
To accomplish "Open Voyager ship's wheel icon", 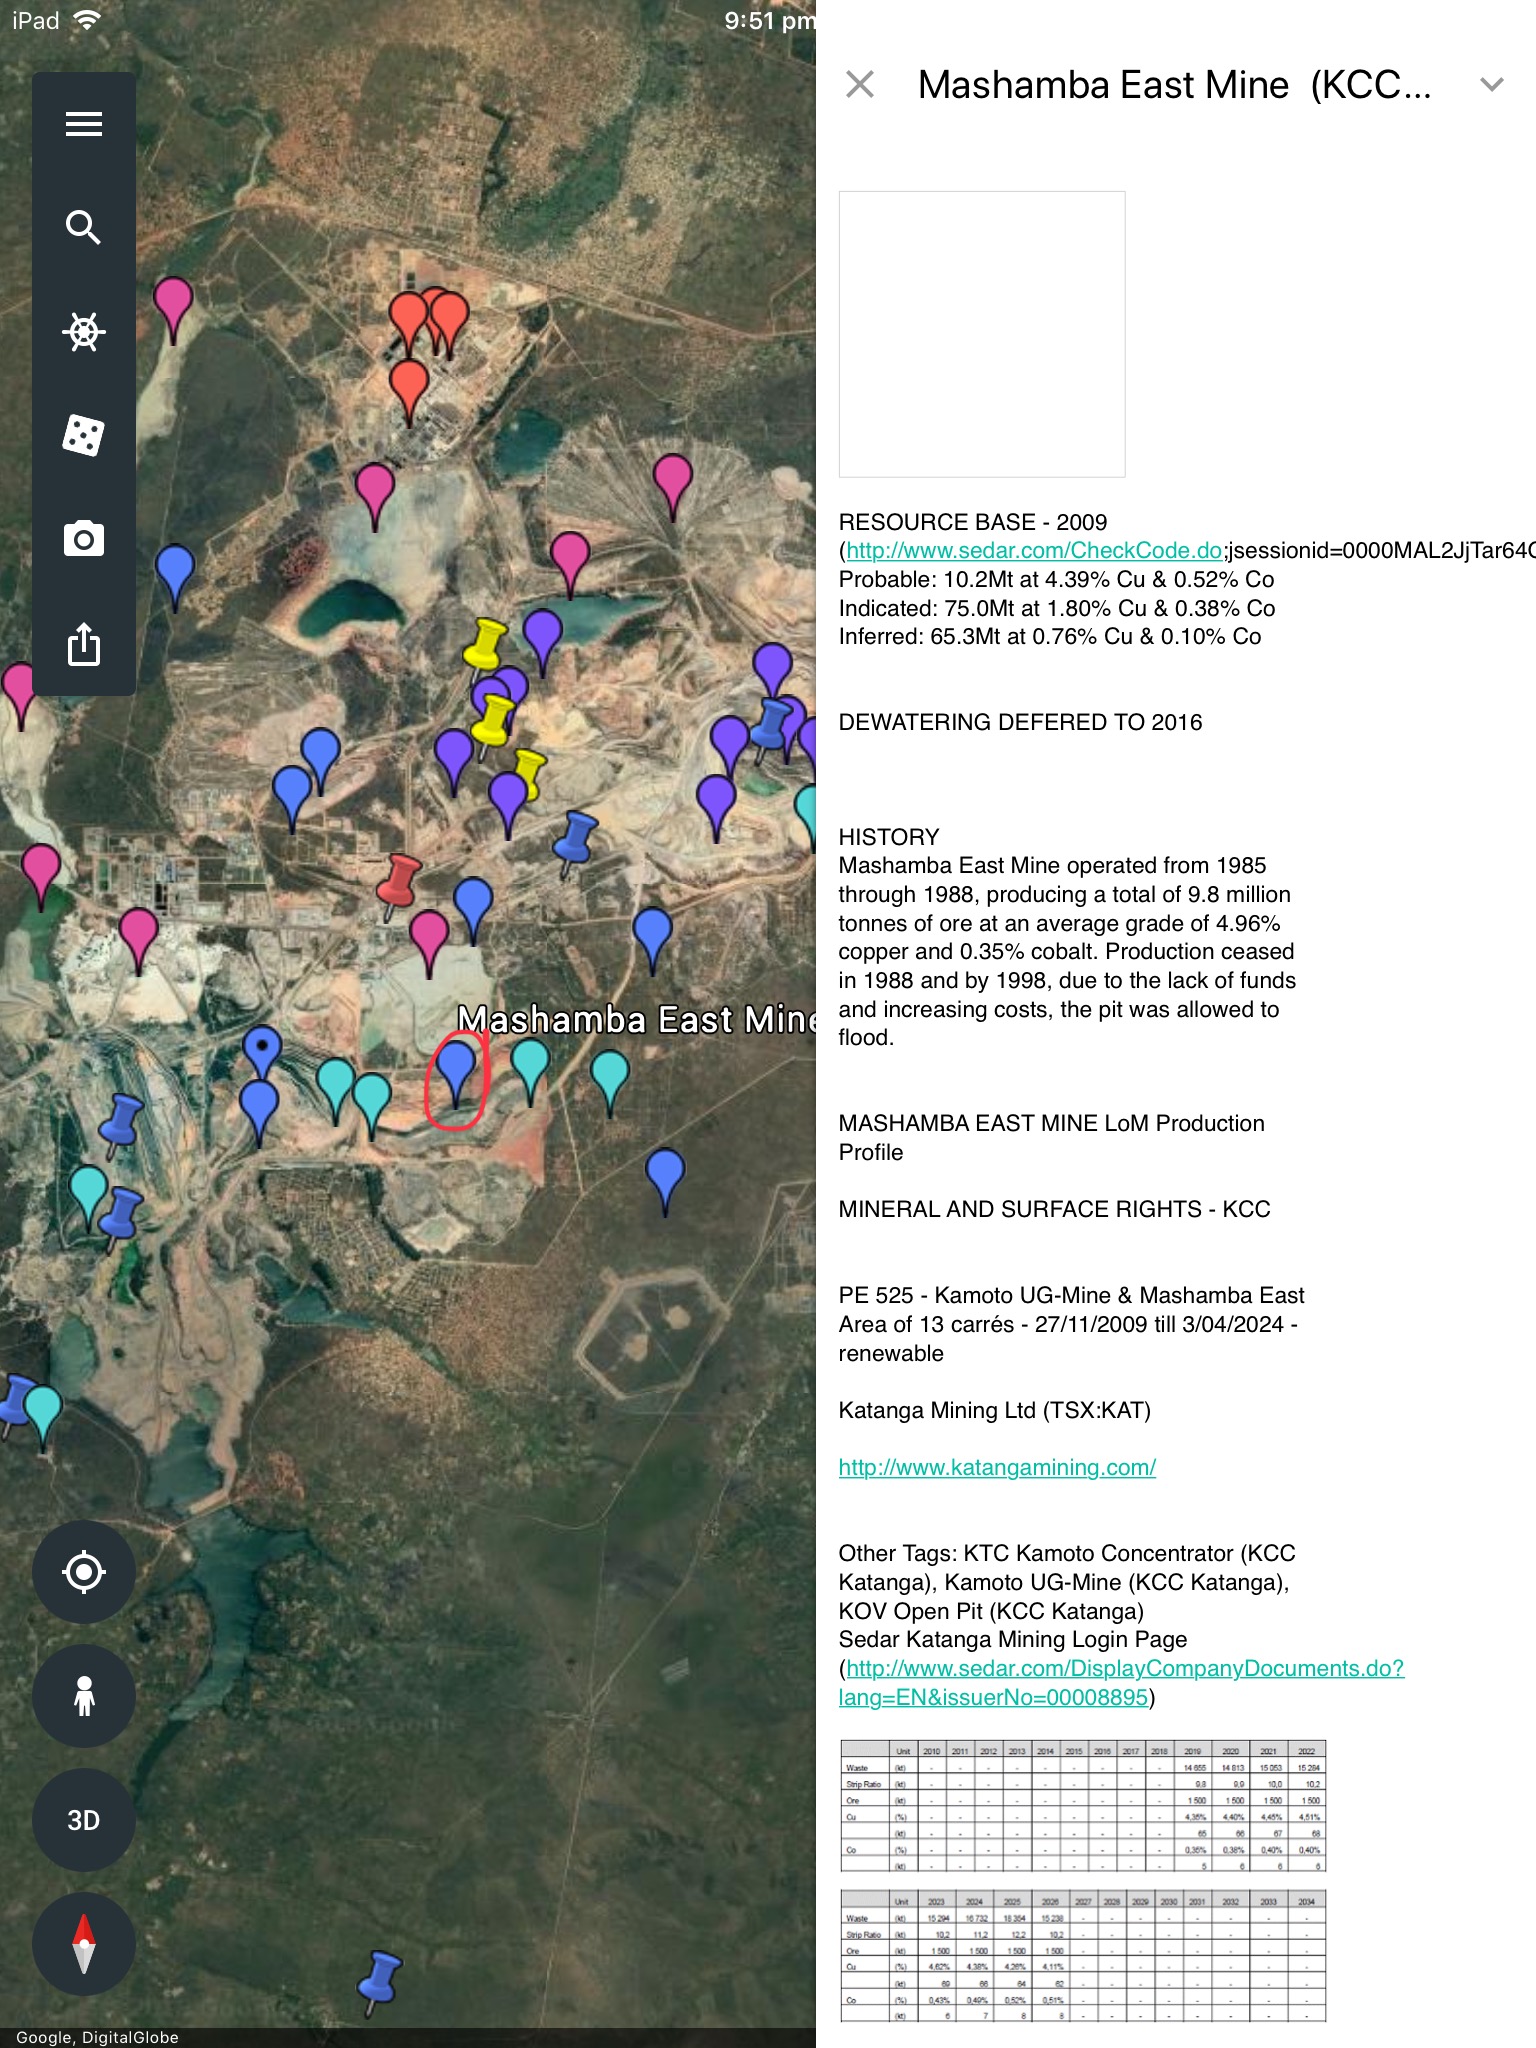I will pos(84,332).
